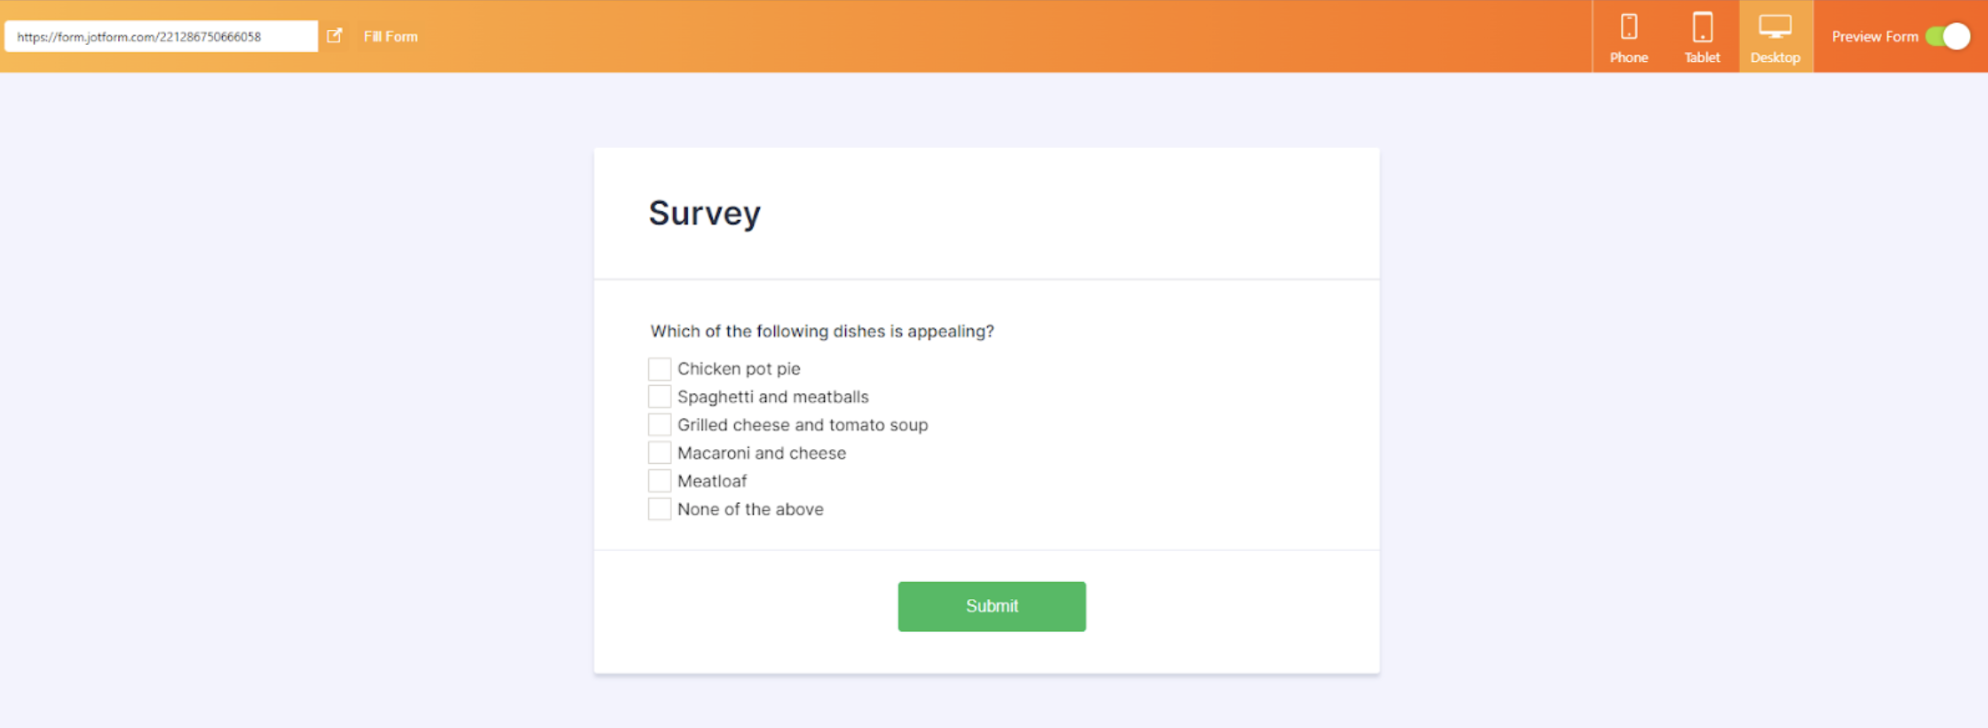Image resolution: width=1988 pixels, height=728 pixels.
Task: Click the Survey heading
Action: 704,213
